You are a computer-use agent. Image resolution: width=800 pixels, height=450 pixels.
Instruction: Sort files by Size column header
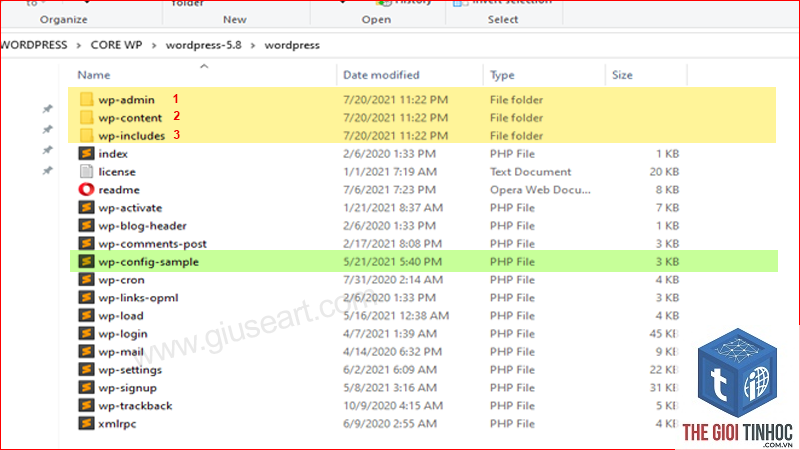(x=622, y=75)
